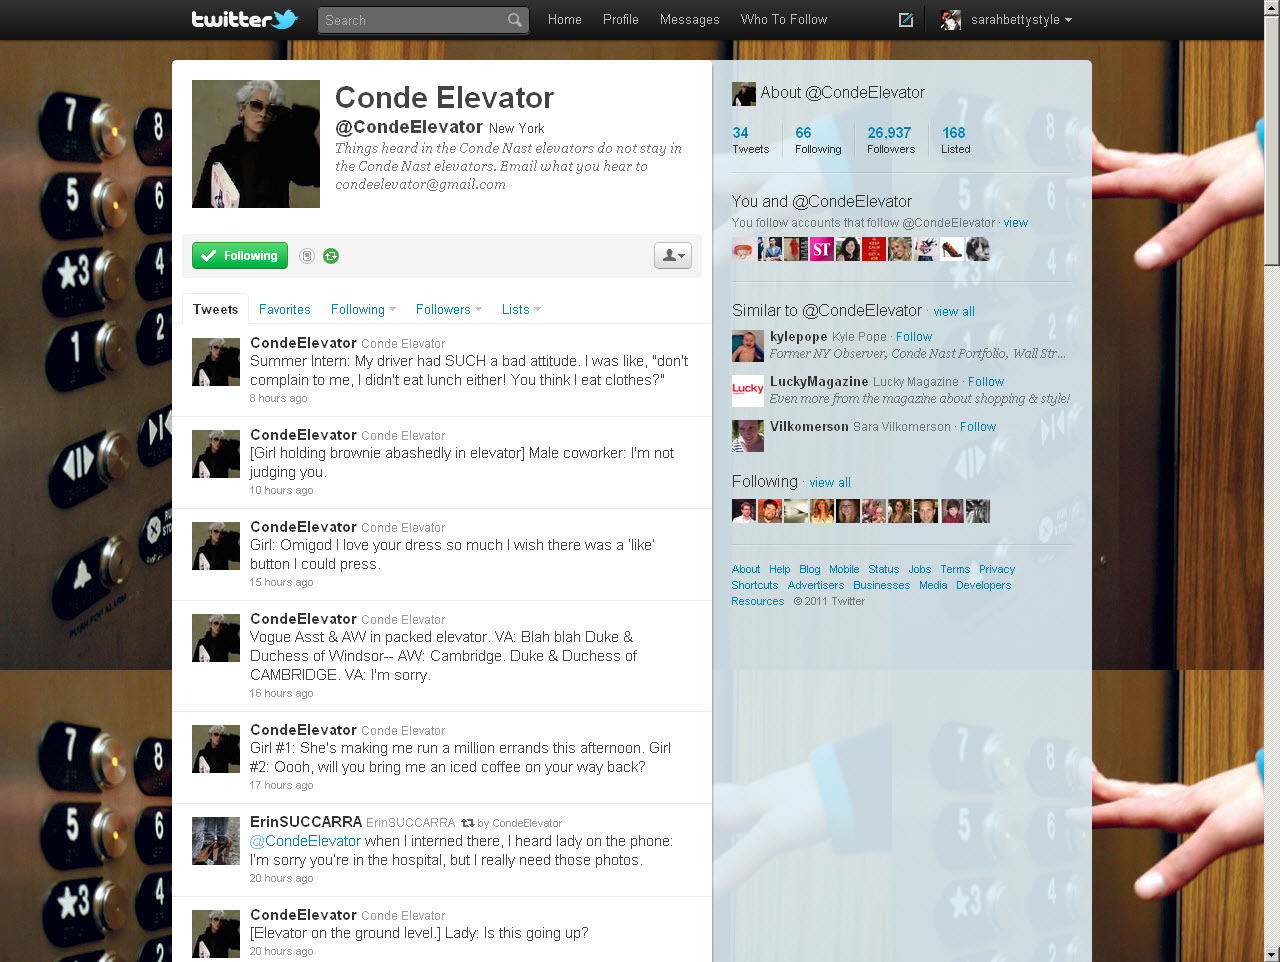Click Vilkomerson's avatar thumbnail
Screen dimensions: 1280x962
click(x=748, y=436)
